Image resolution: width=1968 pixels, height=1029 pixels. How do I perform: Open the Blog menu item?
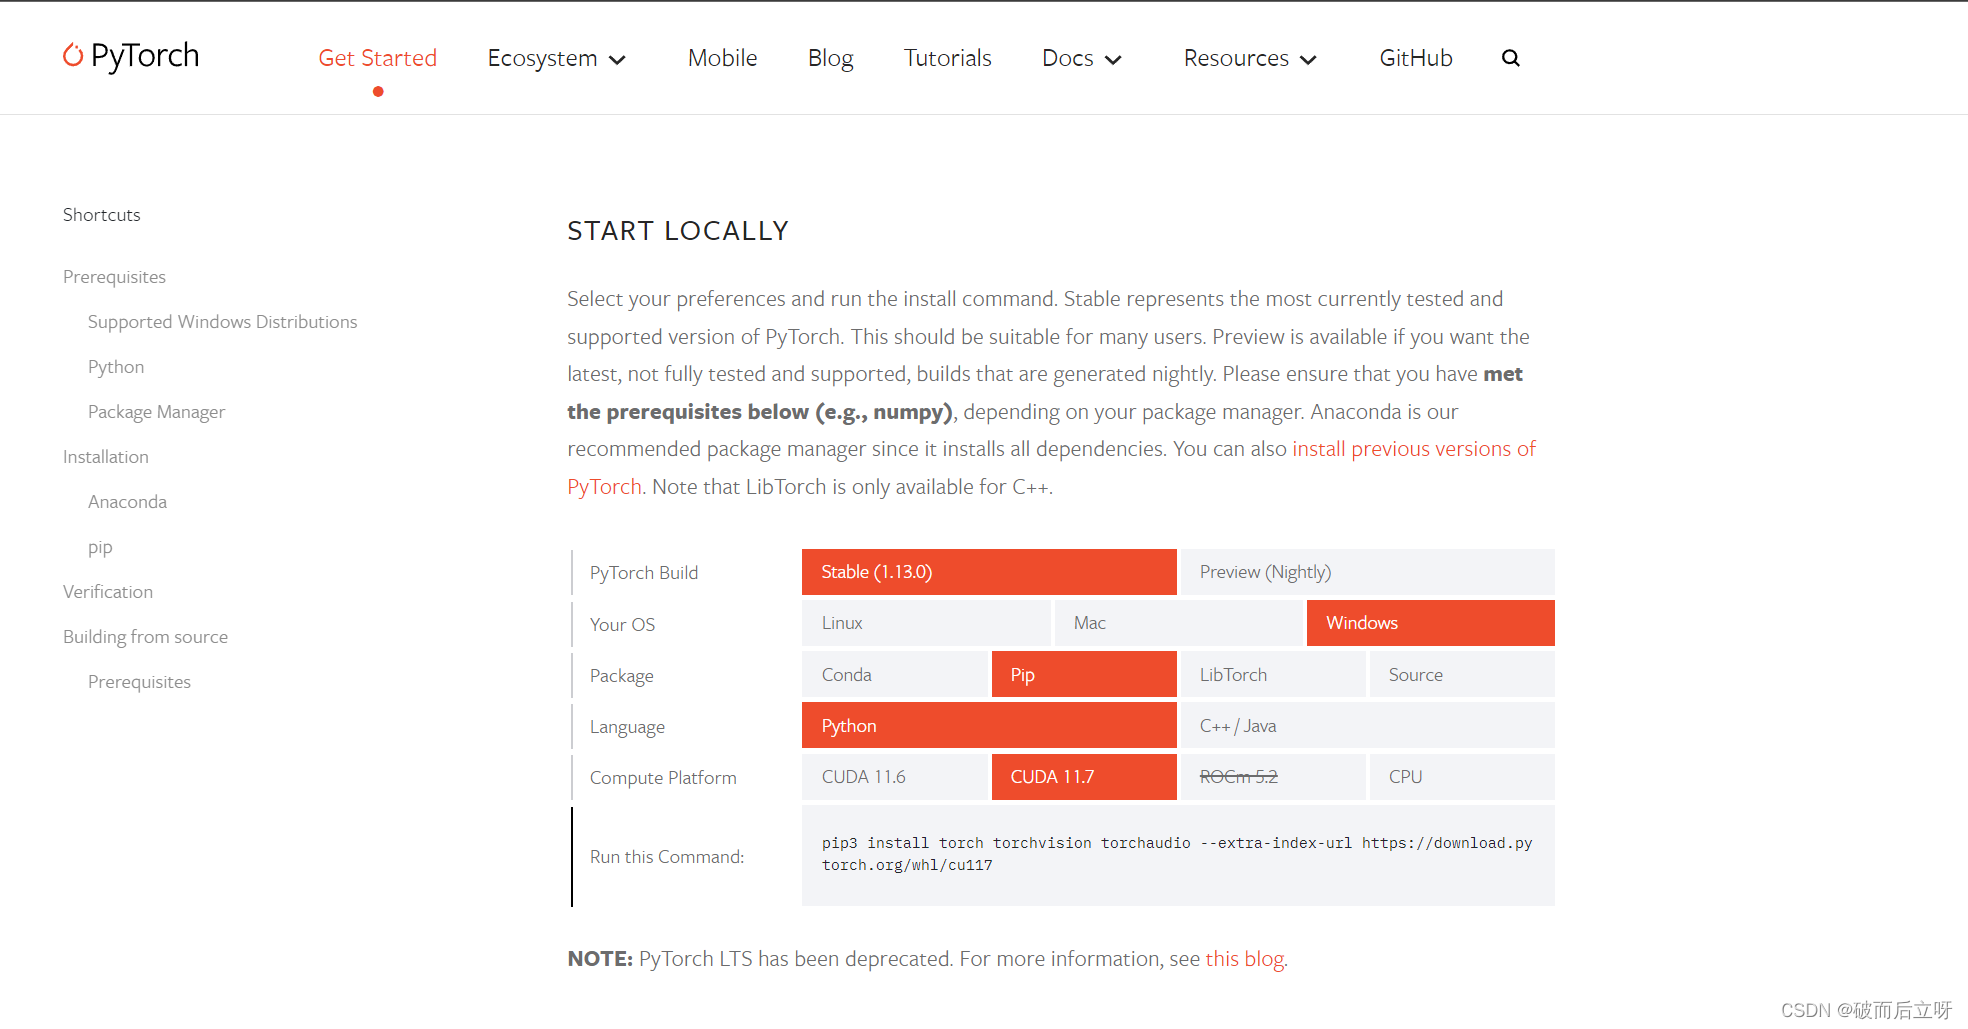830,58
